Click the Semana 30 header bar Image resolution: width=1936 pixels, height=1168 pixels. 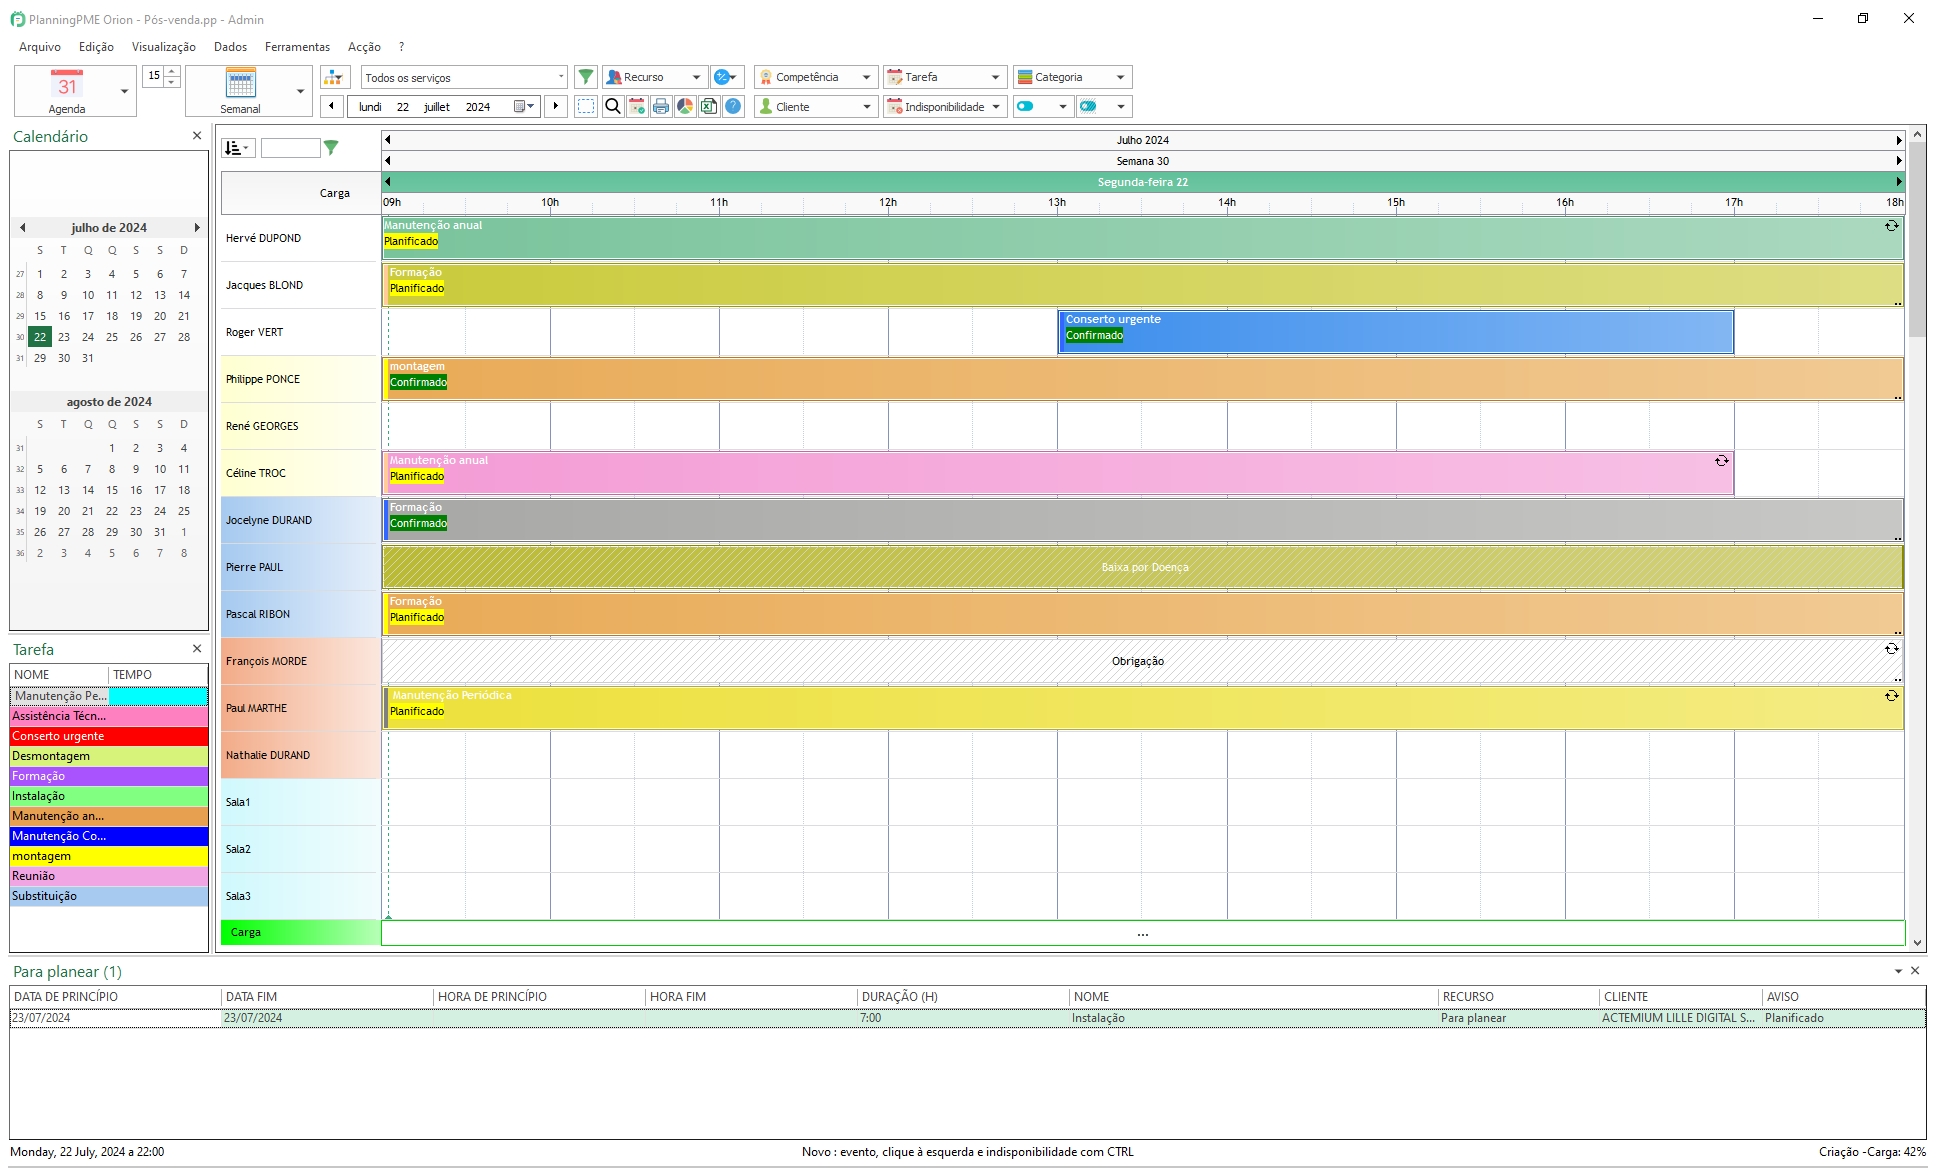[1143, 161]
